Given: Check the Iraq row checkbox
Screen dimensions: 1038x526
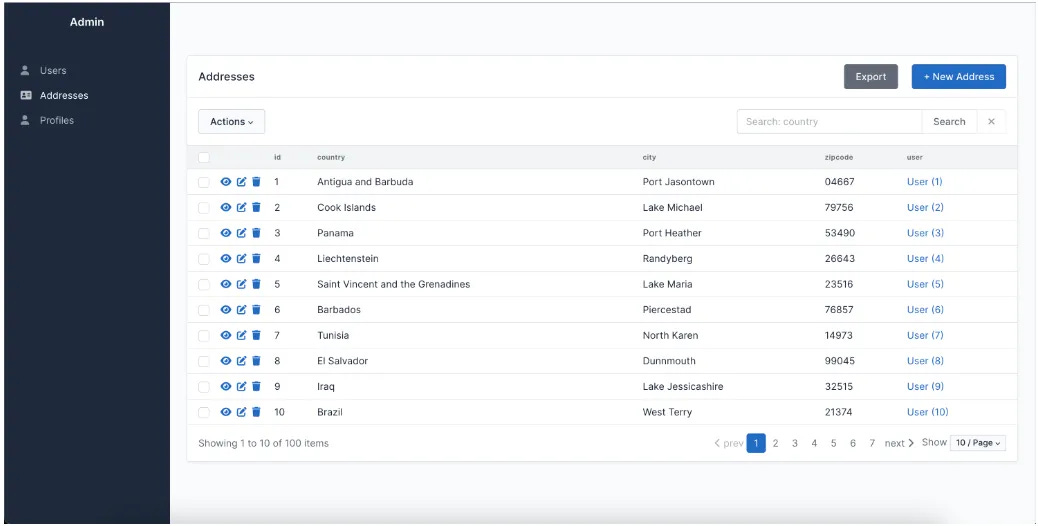Looking at the screenshot, I should click(x=204, y=387).
